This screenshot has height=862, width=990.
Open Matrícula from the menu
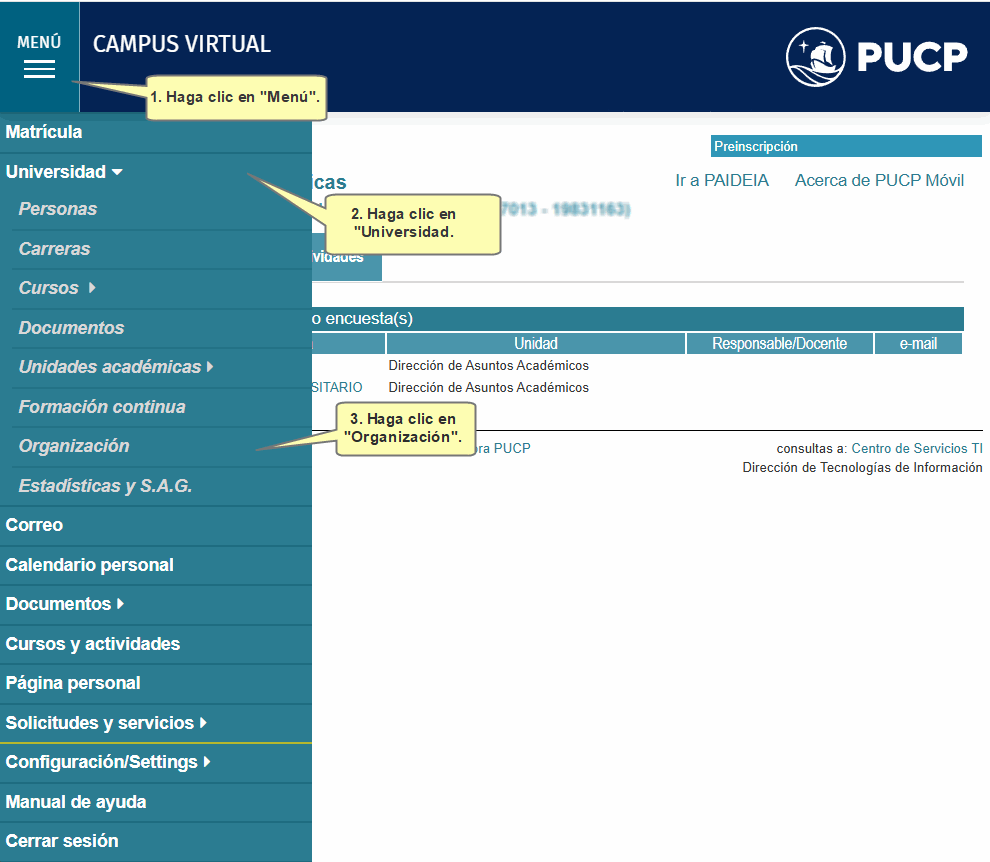pyautogui.click(x=44, y=132)
